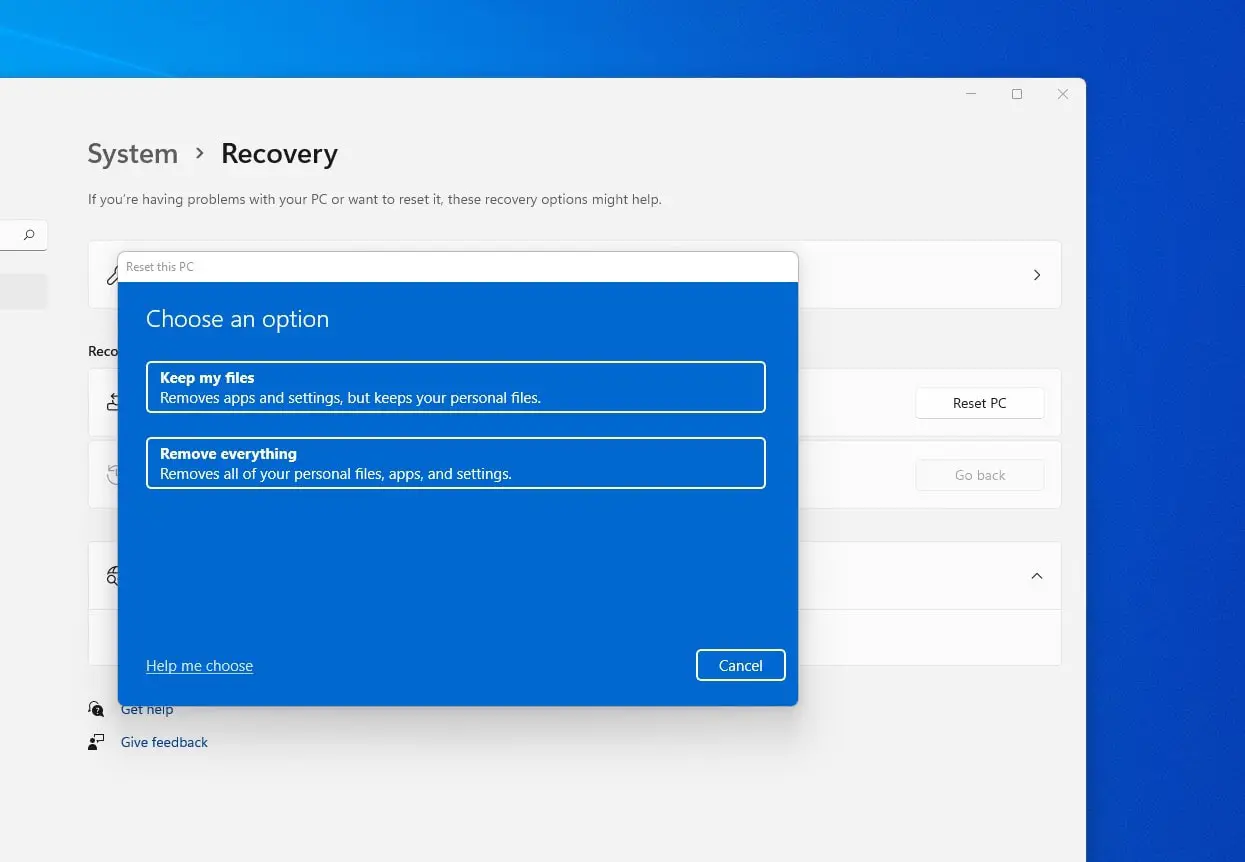Image resolution: width=1245 pixels, height=862 pixels.
Task: Open the Give feedback link
Action: pyautogui.click(x=163, y=742)
